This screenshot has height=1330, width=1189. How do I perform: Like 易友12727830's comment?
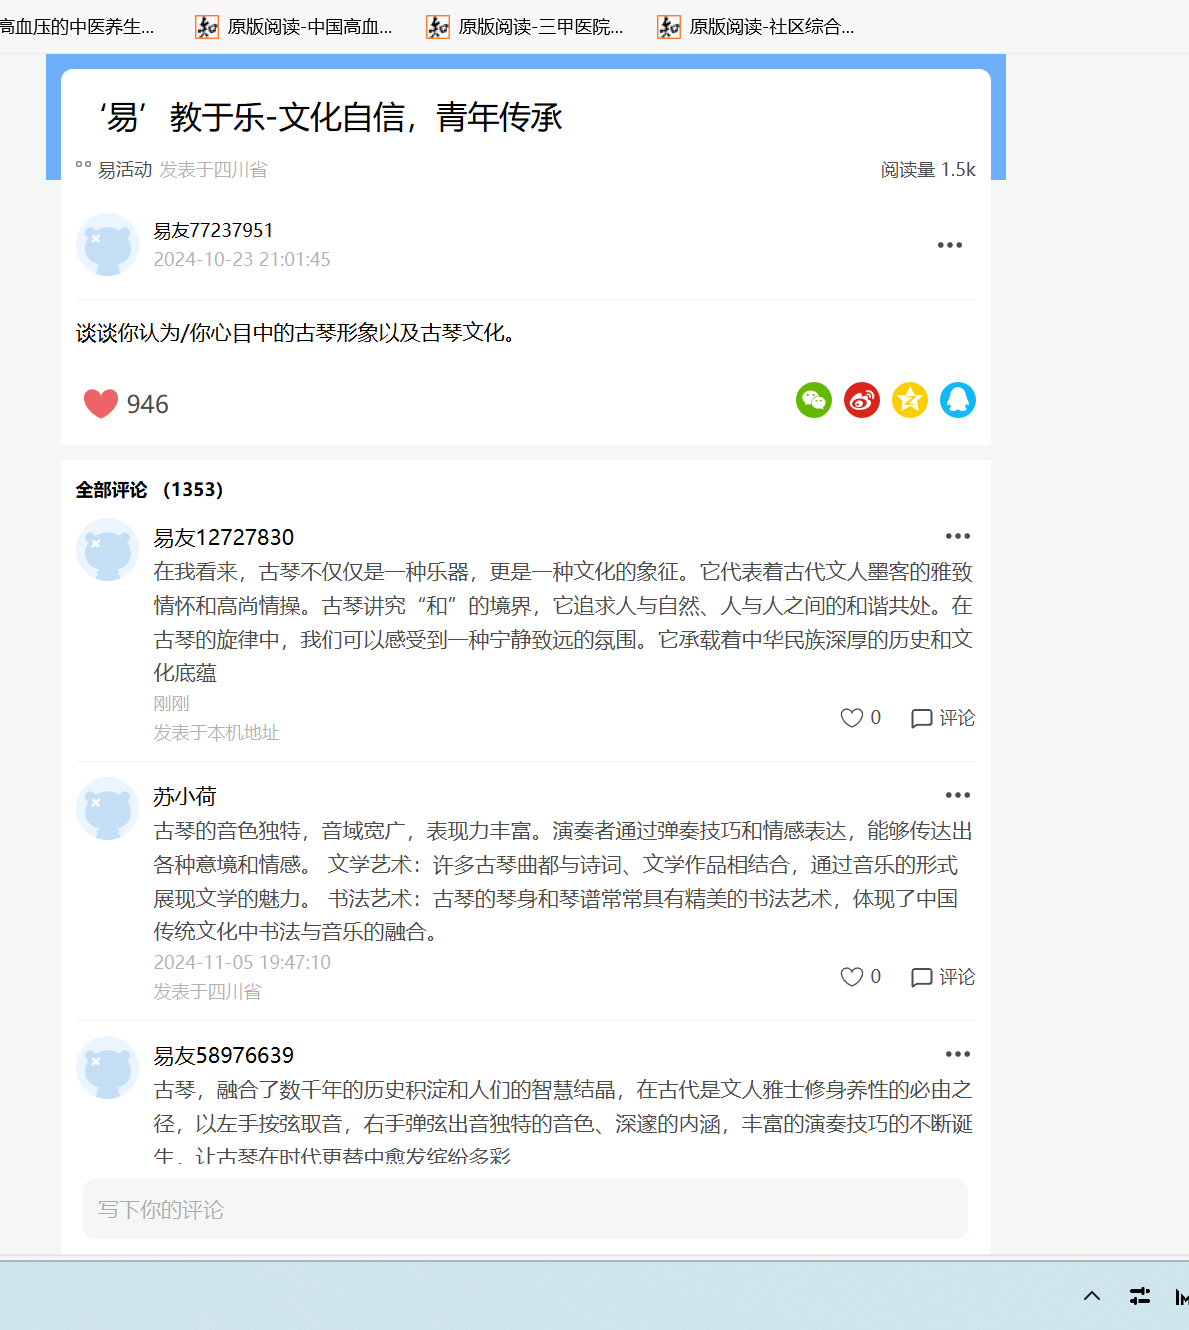[852, 718]
